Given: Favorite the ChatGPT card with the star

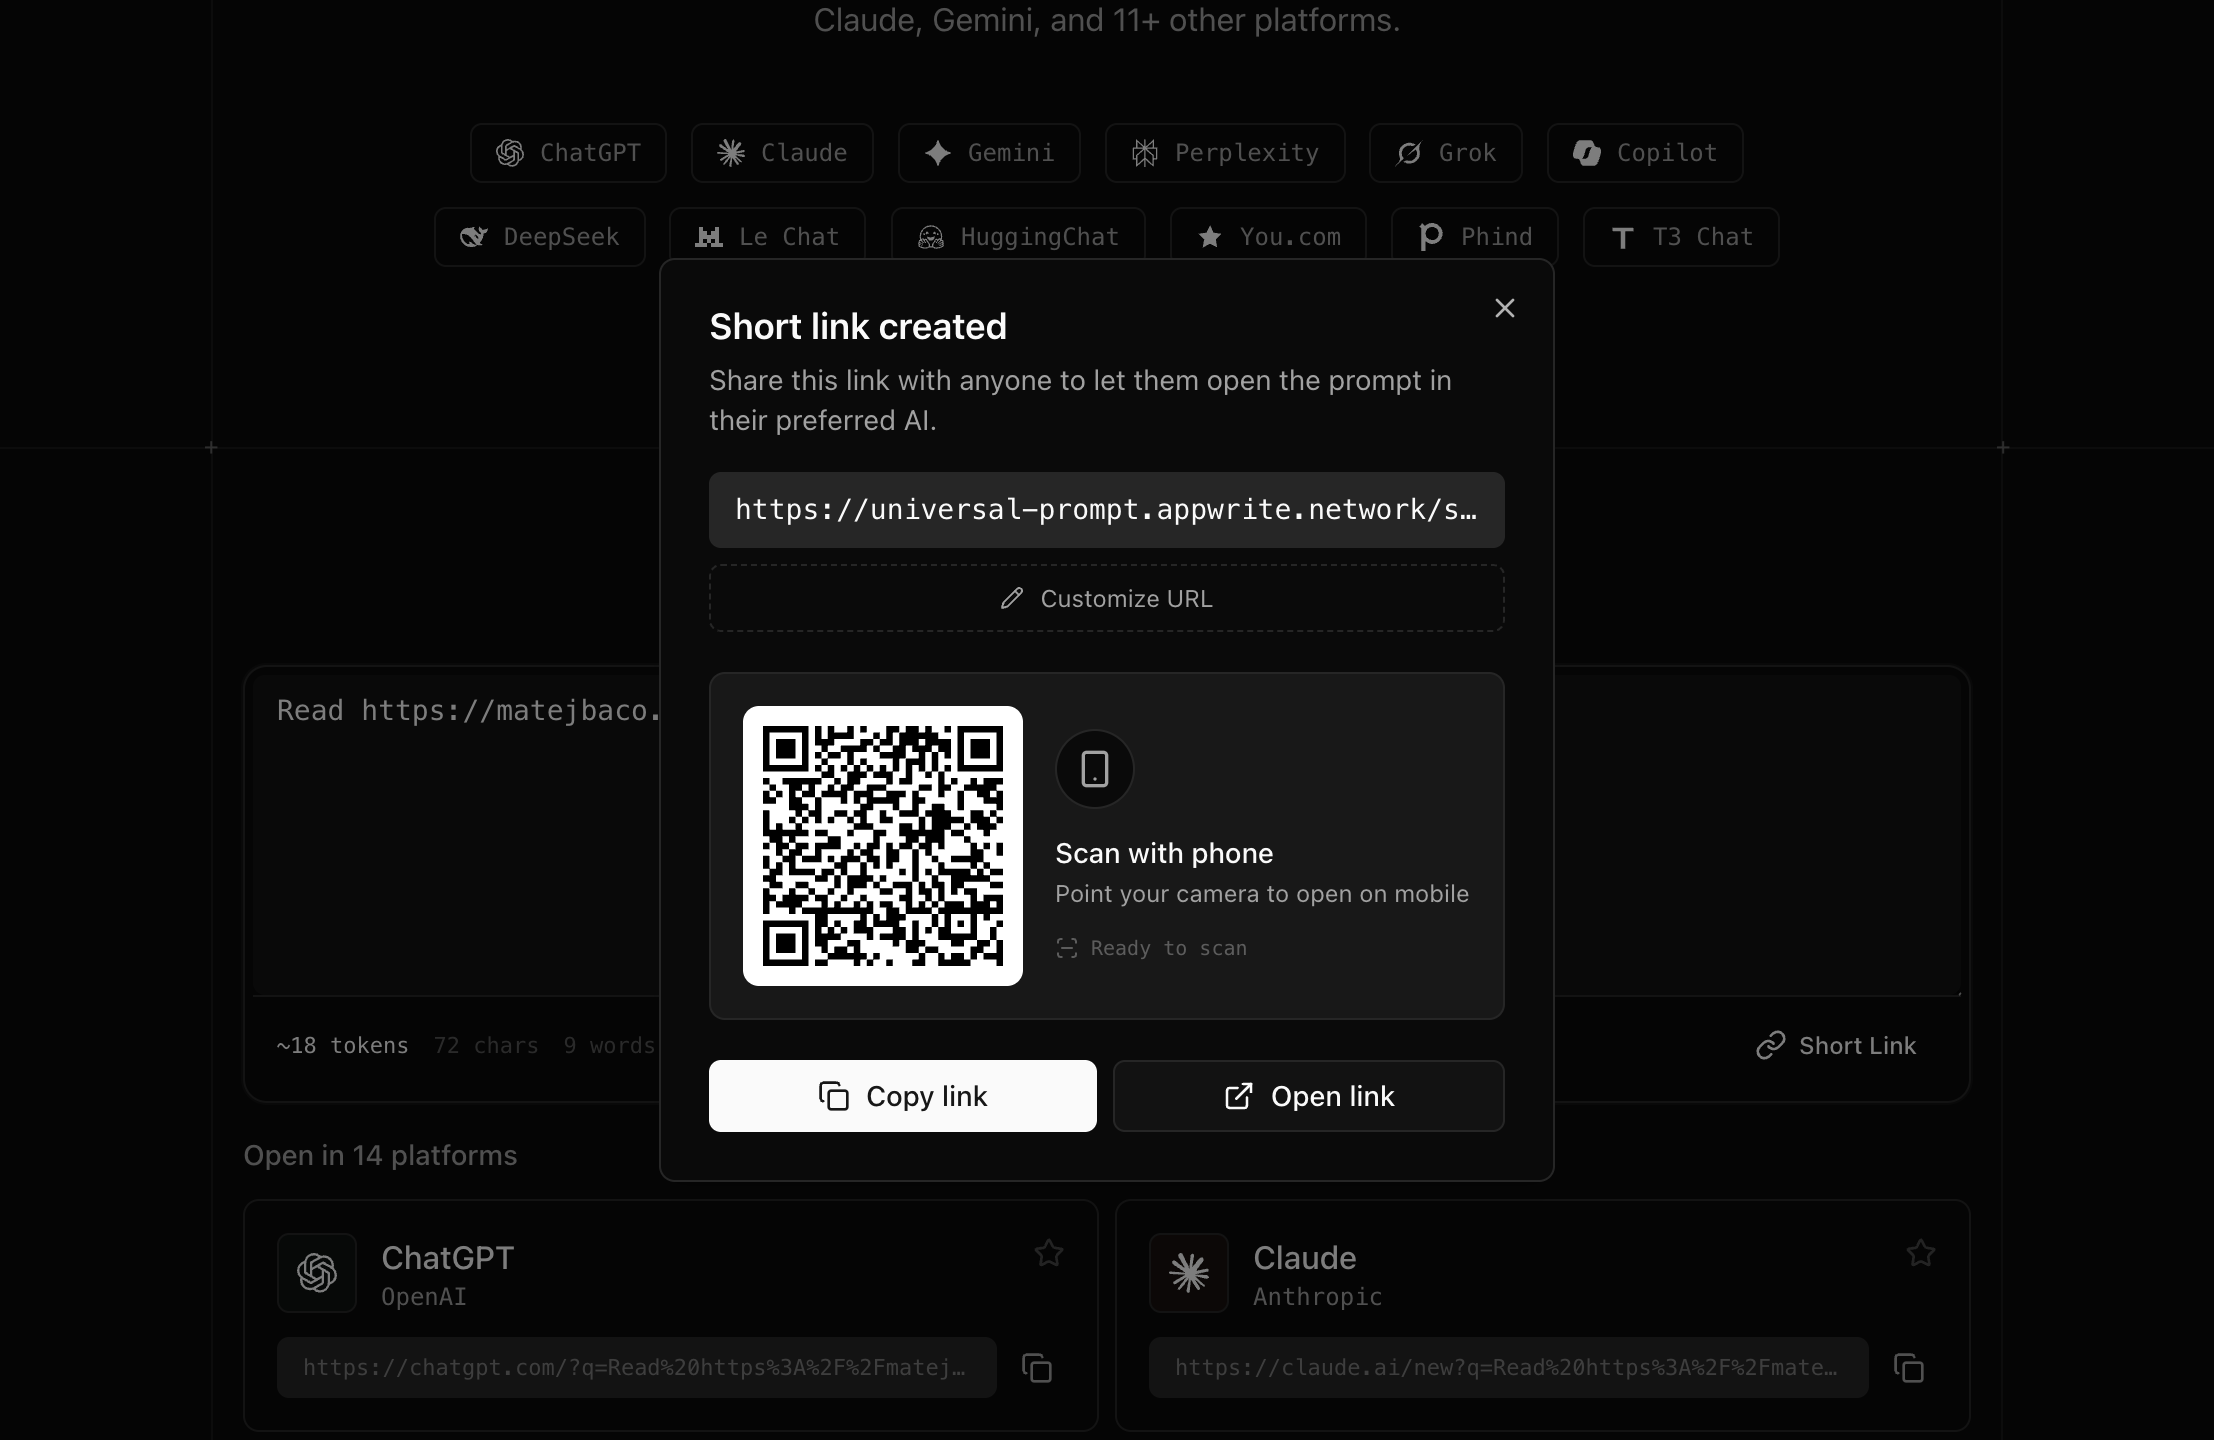Looking at the screenshot, I should point(1048,1253).
